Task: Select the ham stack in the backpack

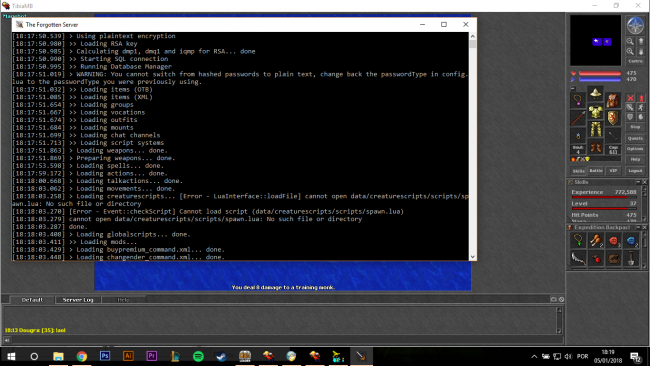Action: tap(596, 240)
